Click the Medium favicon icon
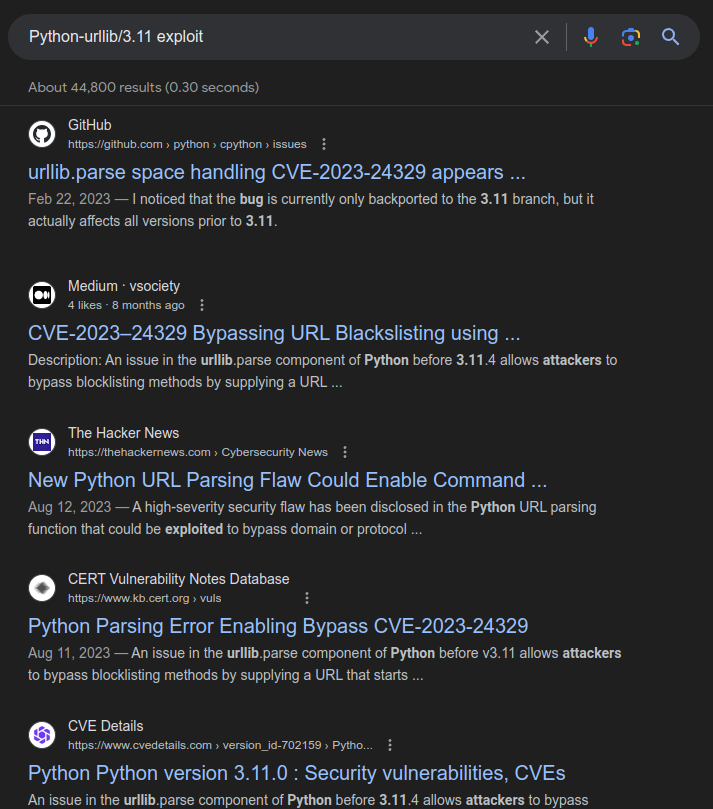The image size is (713, 809). coord(42,295)
